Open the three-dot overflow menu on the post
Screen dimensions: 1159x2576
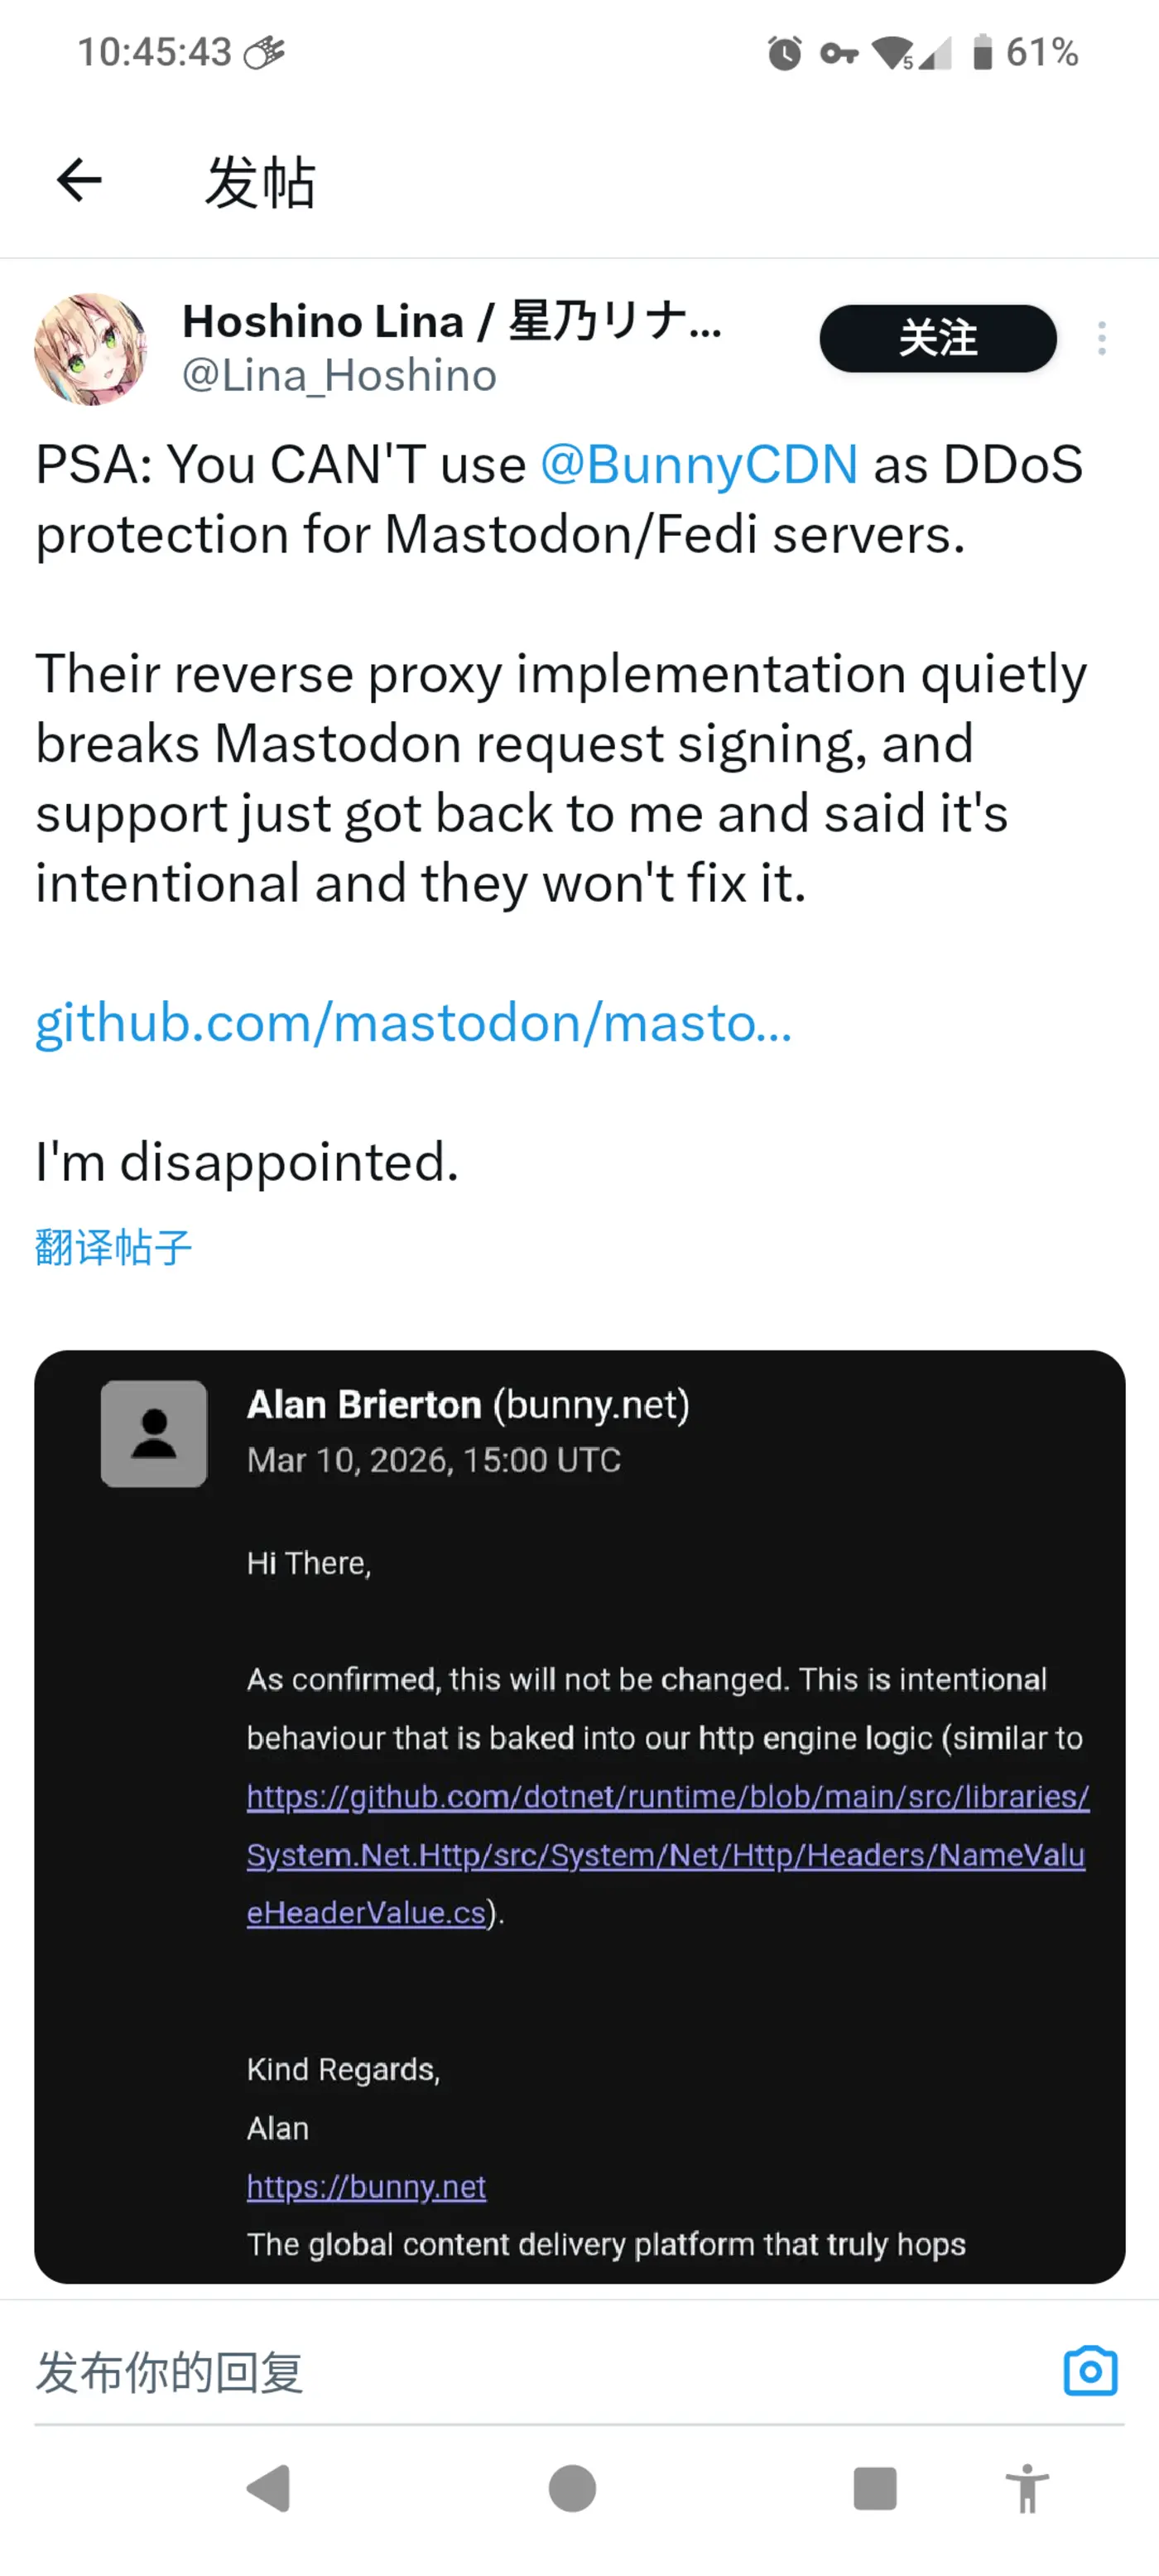[x=1100, y=339]
